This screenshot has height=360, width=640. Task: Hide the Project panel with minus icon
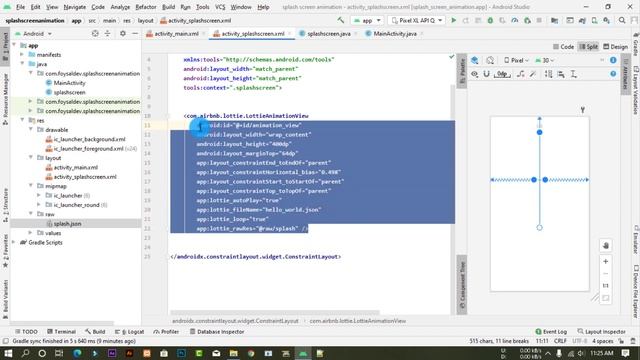tap(135, 33)
